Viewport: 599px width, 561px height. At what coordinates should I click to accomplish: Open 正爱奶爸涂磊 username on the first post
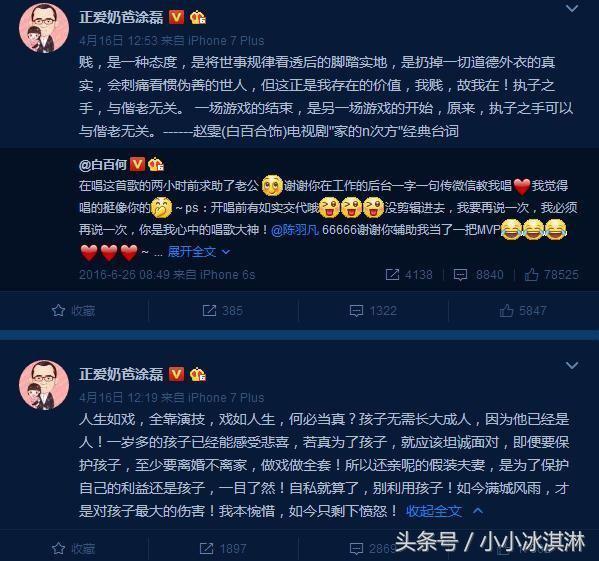click(x=121, y=17)
